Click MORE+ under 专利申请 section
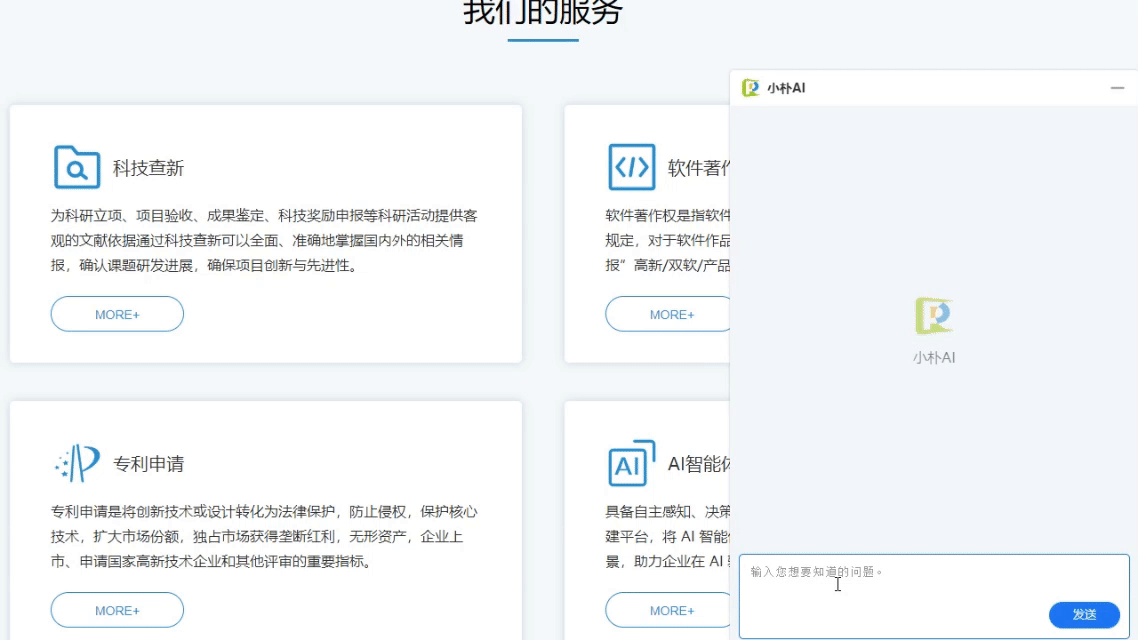Image resolution: width=1138 pixels, height=640 pixels. (117, 609)
